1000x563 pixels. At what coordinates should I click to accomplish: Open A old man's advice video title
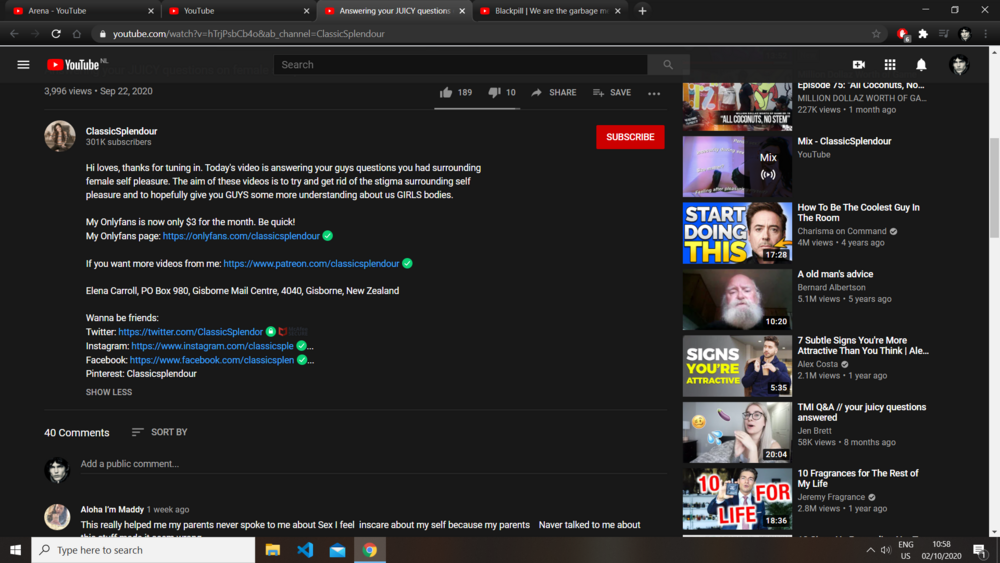pyautogui.click(x=835, y=274)
